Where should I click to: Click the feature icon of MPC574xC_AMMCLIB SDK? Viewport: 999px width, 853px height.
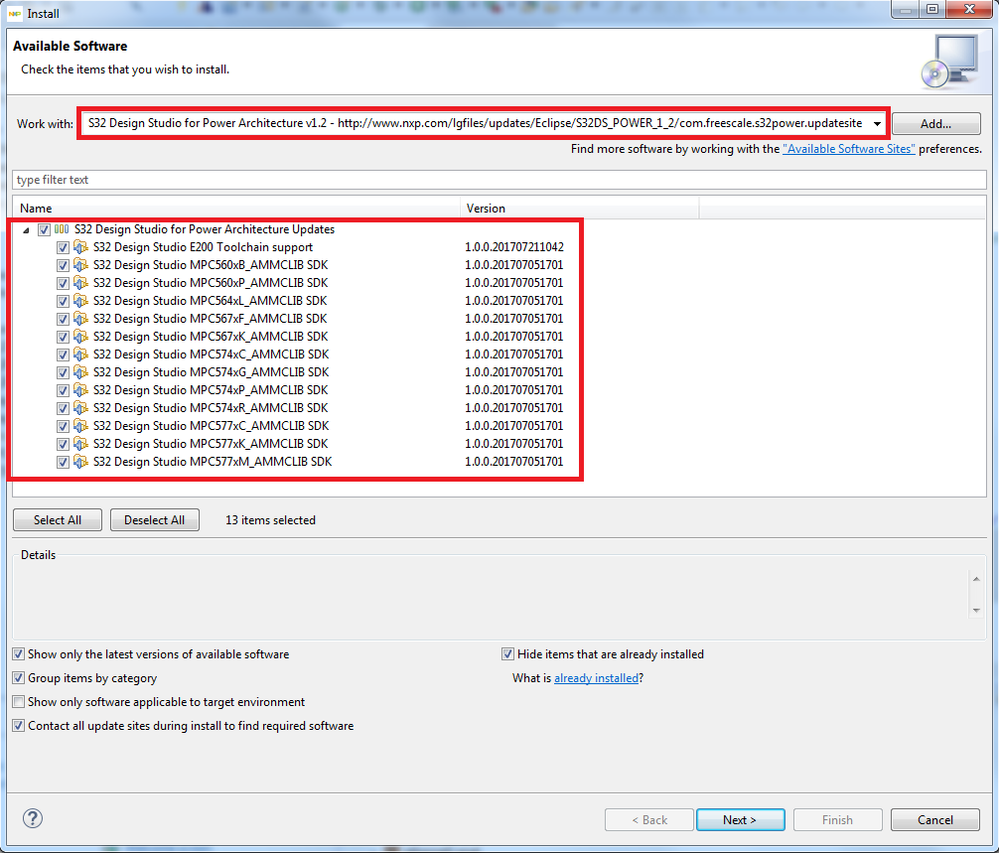pos(81,354)
